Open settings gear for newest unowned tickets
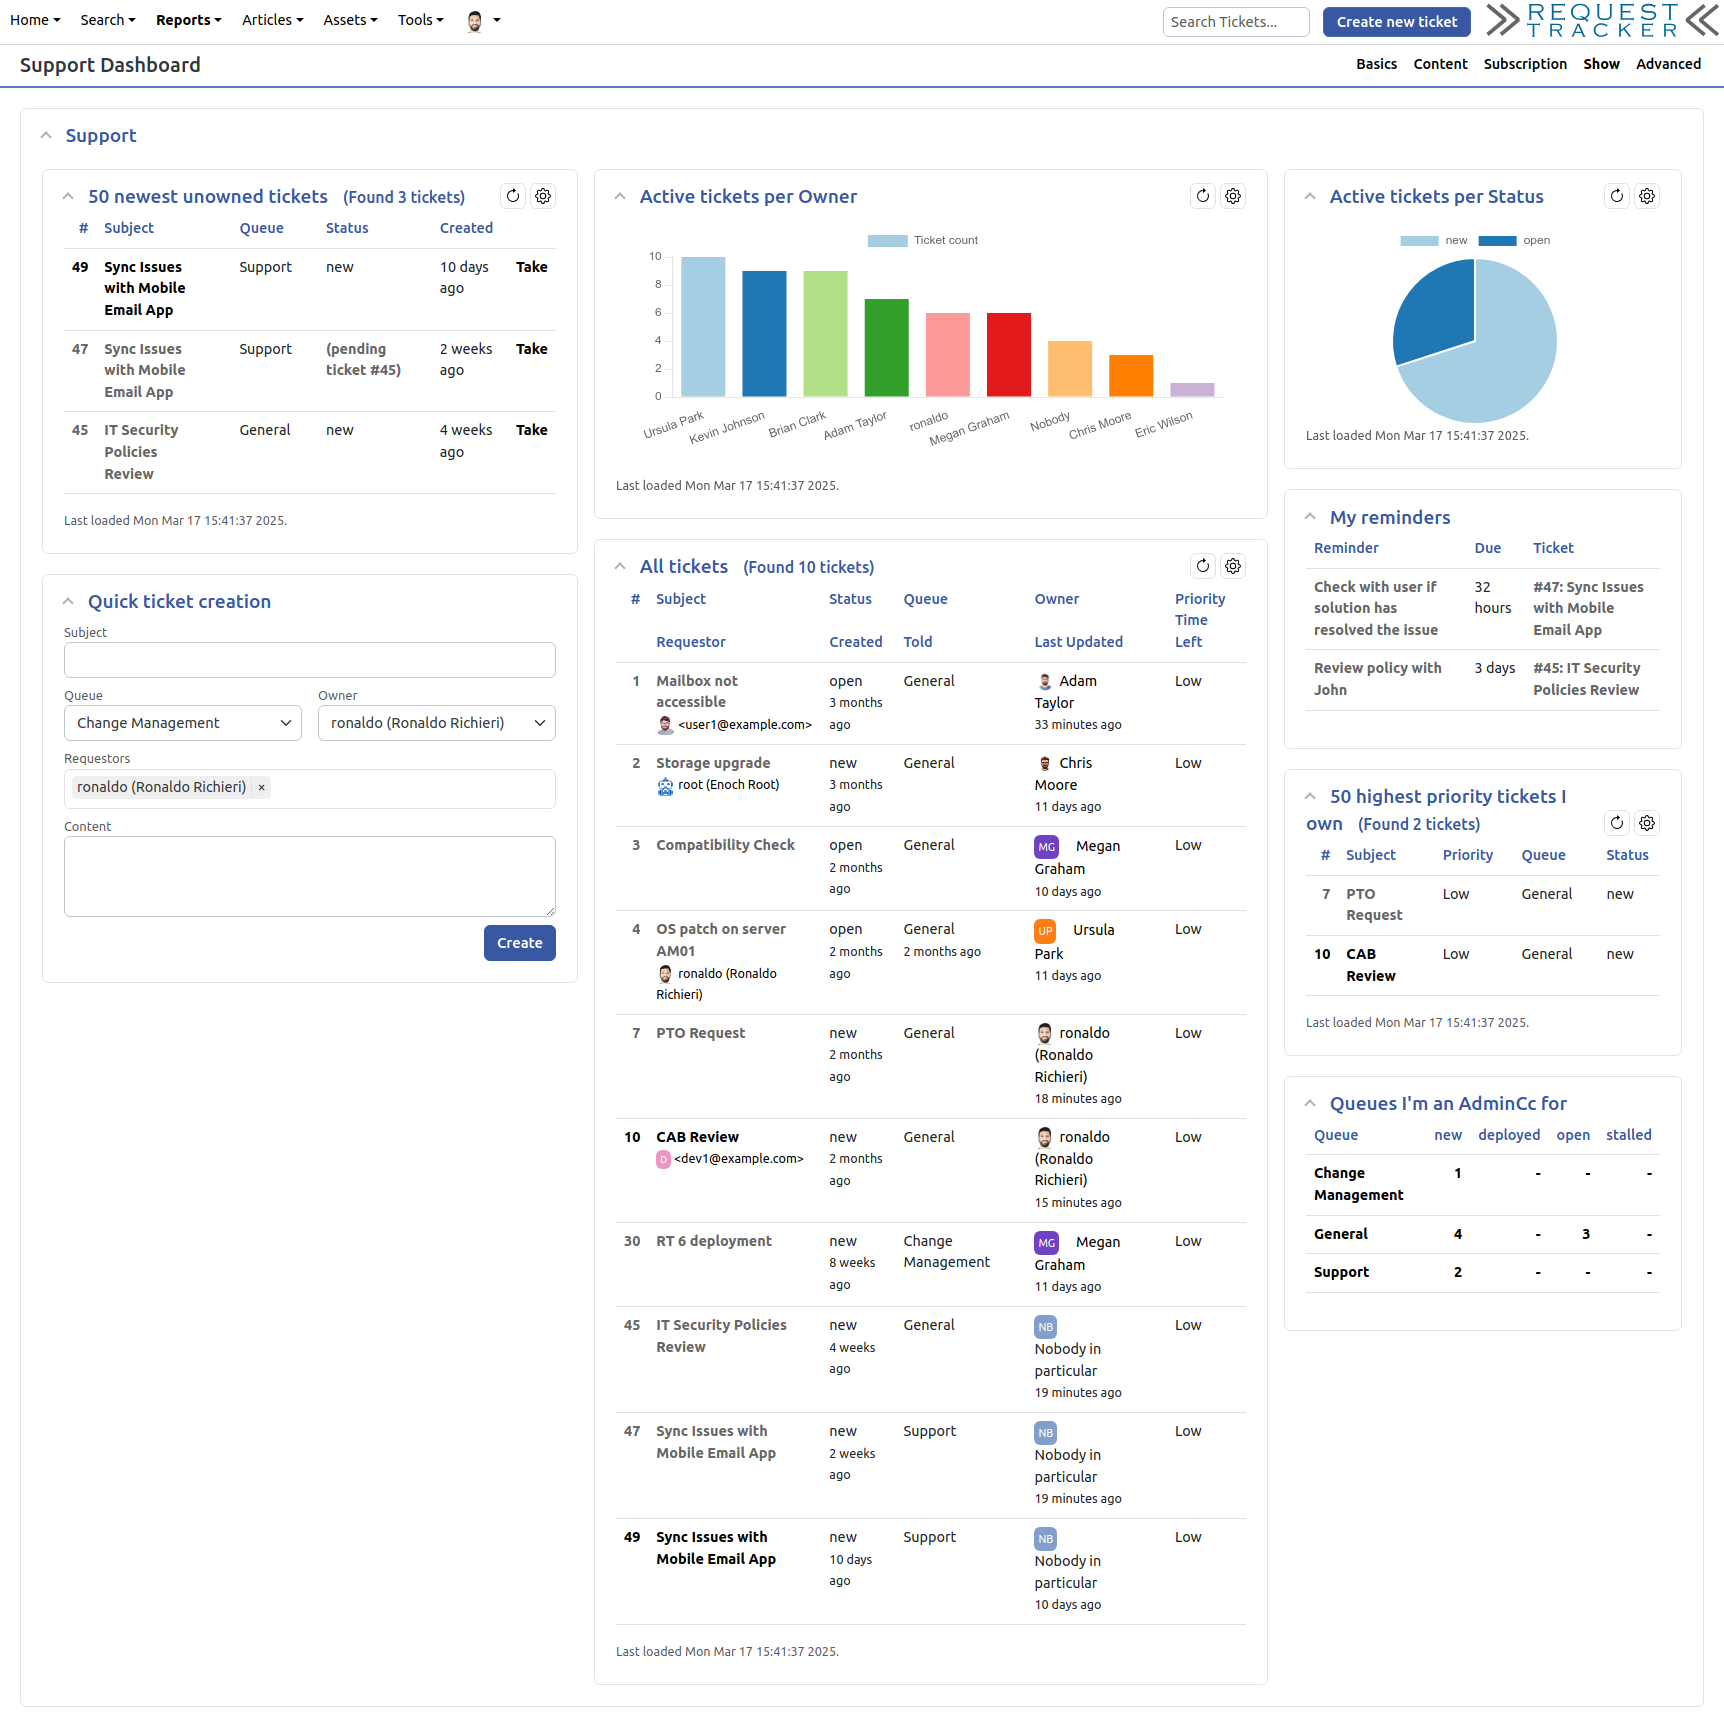The width and height of the screenshot is (1724, 1720). tap(543, 196)
